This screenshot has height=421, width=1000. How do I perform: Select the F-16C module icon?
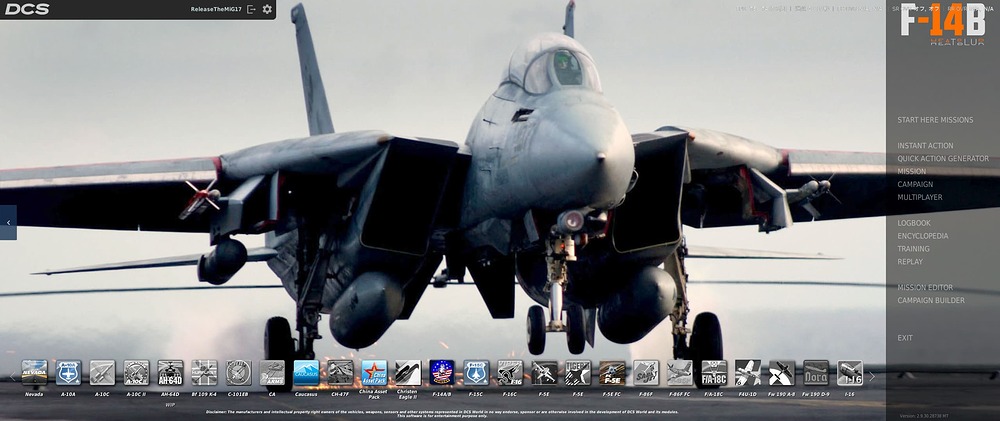coord(510,373)
